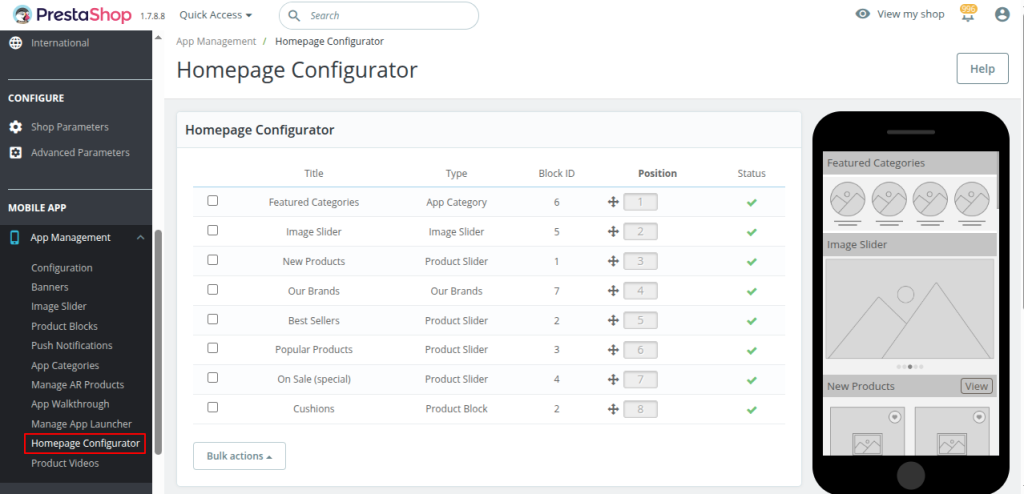Click the sidebar vertical scrollbar

click(158, 342)
